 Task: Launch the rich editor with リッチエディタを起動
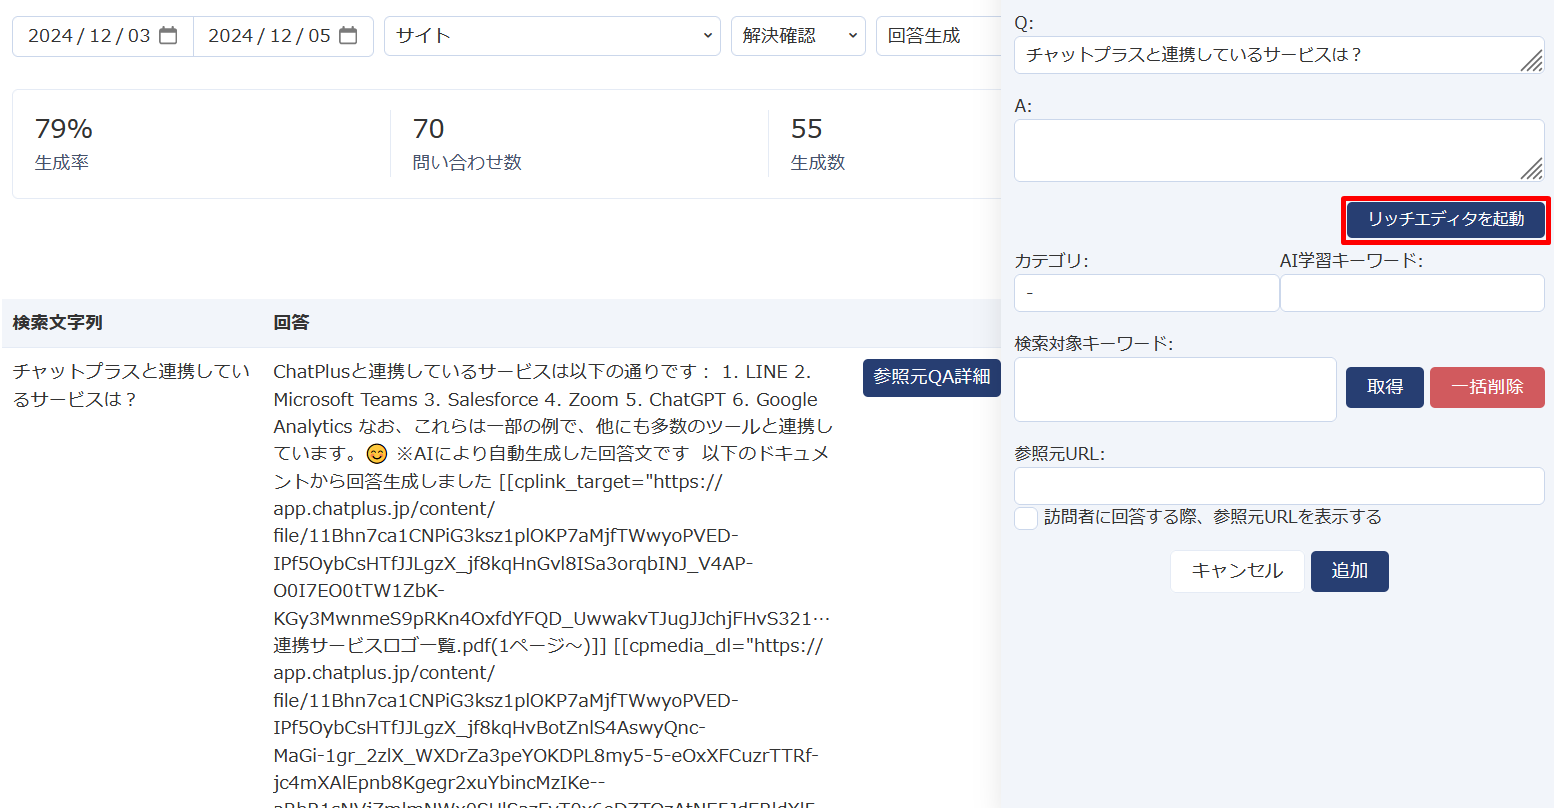point(1445,219)
